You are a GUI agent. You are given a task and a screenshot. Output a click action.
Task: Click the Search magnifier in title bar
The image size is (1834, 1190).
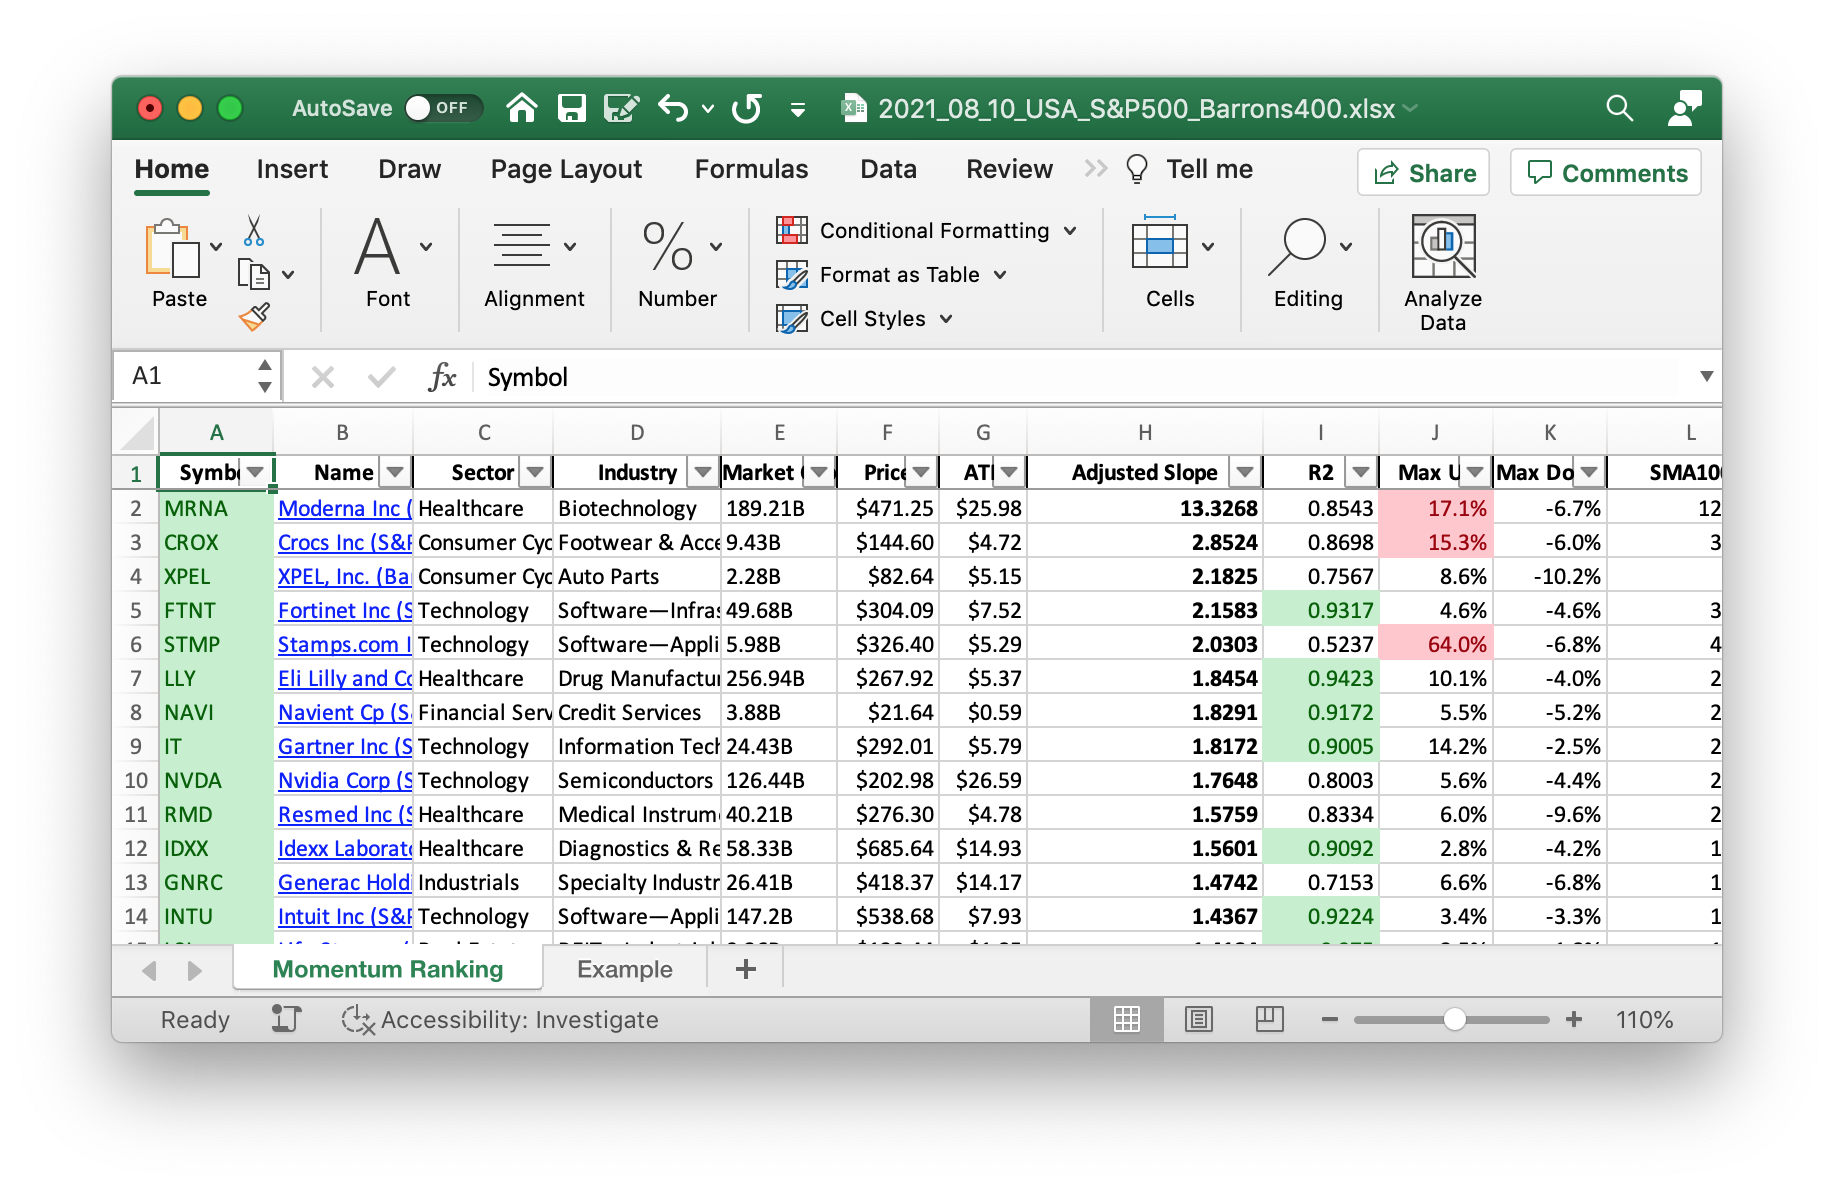coord(1619,108)
